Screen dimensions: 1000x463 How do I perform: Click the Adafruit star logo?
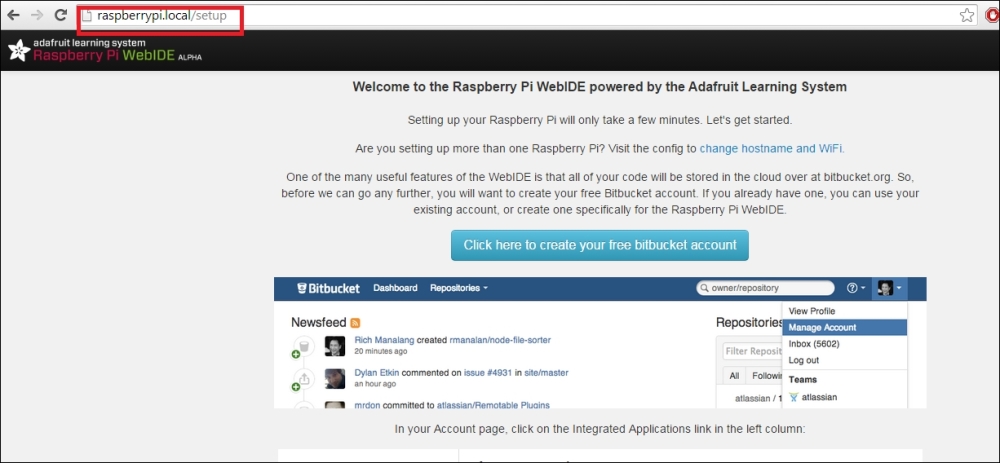18,50
